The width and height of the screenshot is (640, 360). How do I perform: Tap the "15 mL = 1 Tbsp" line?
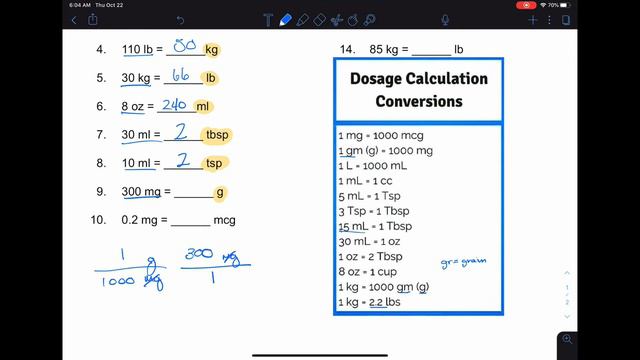tap(375, 226)
